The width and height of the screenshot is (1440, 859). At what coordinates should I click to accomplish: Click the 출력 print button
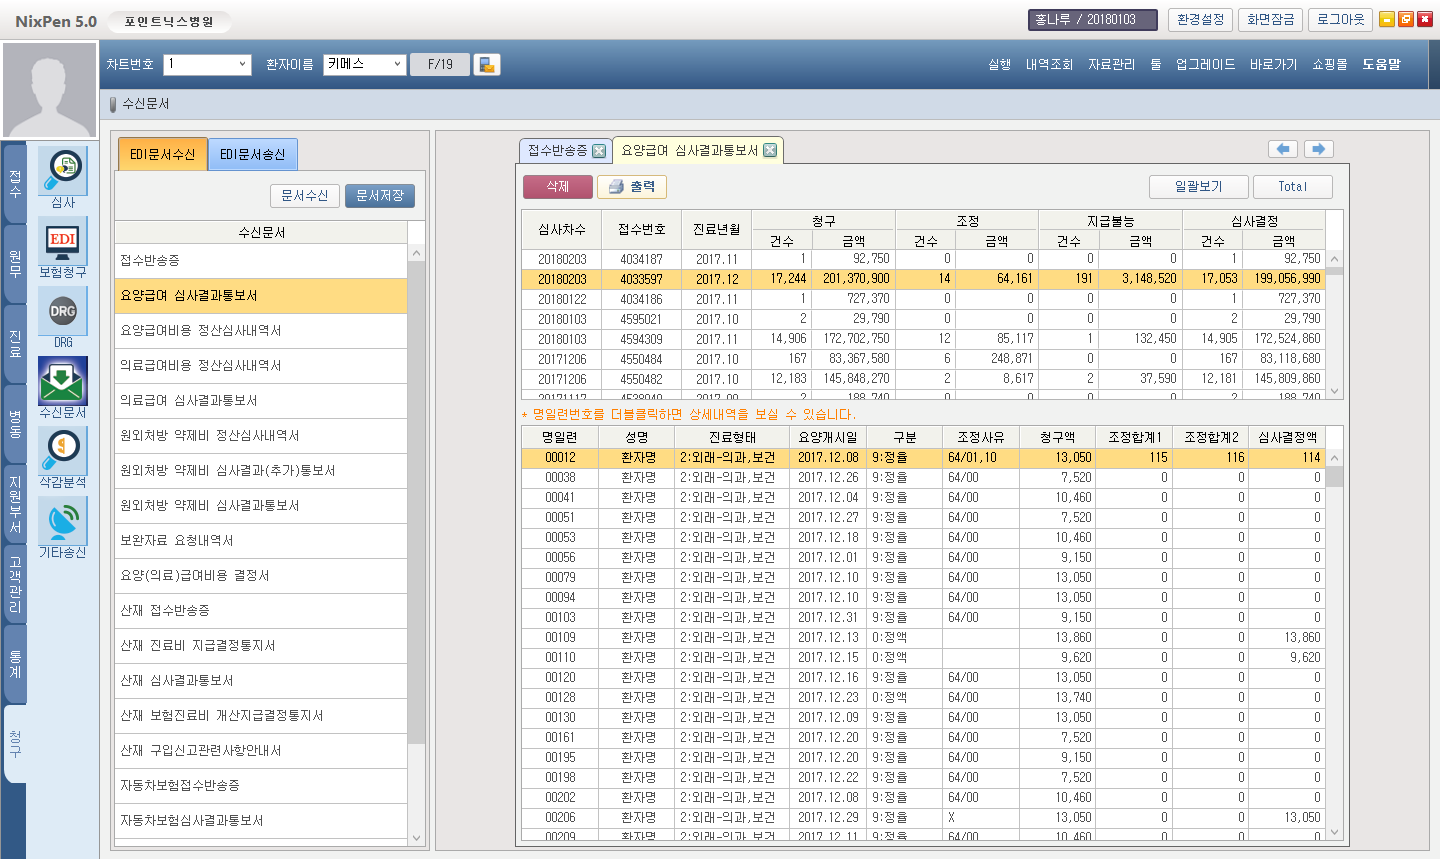632,187
